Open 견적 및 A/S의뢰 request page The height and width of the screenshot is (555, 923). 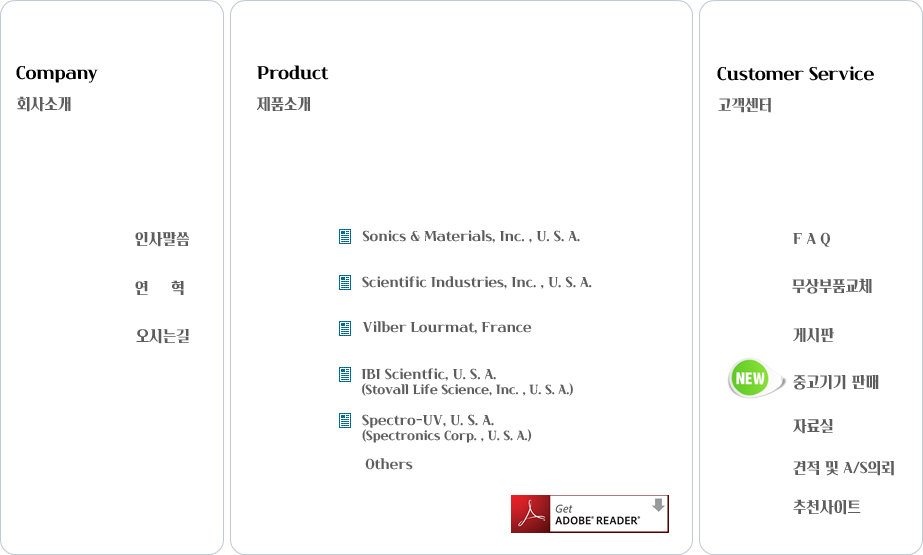(844, 468)
